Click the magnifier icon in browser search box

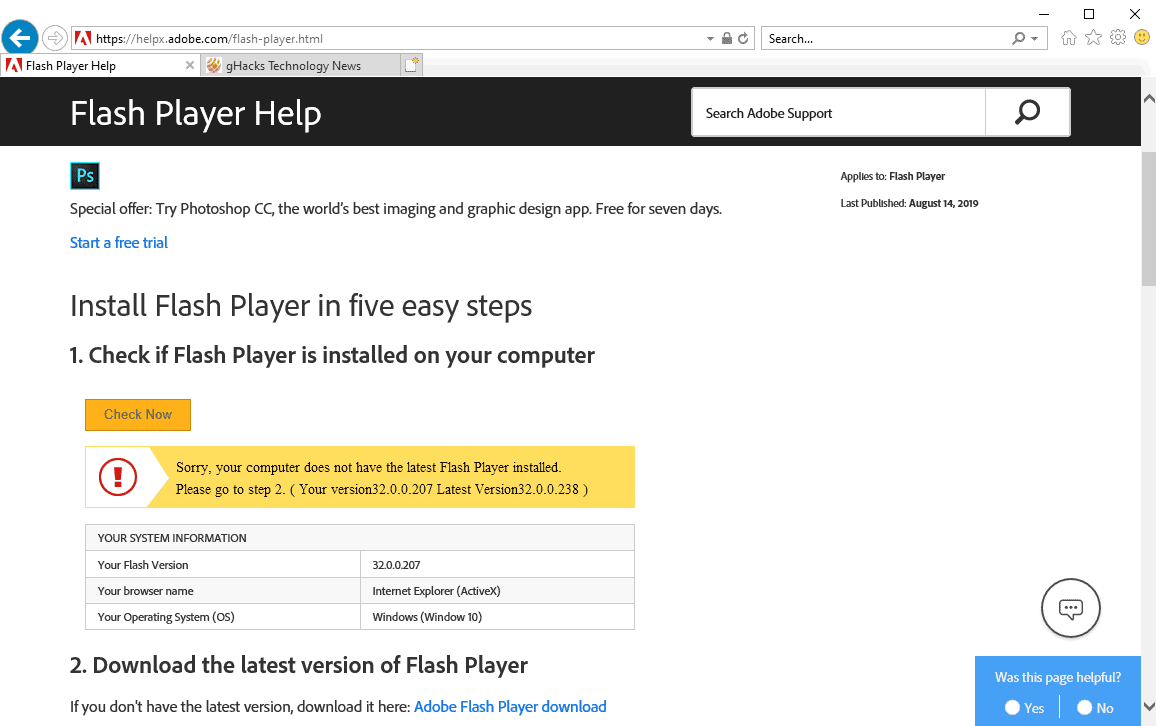click(x=1019, y=38)
